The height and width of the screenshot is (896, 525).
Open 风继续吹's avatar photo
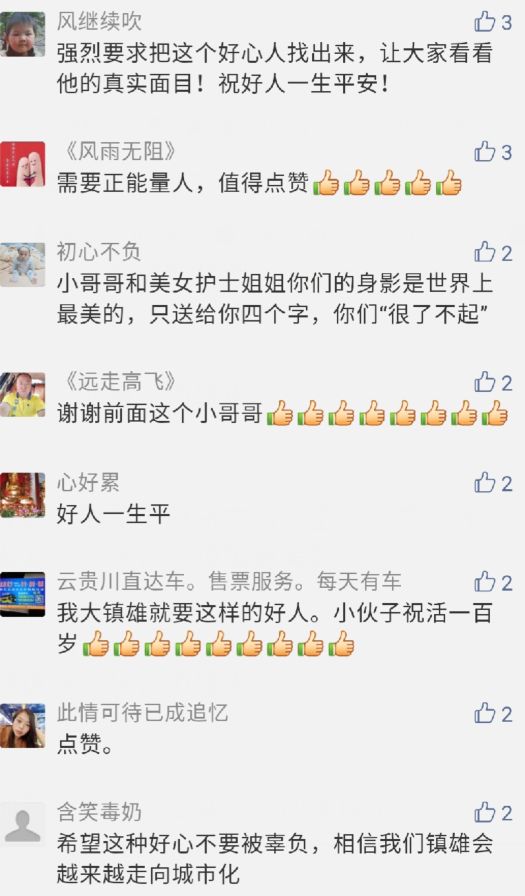tap(22, 34)
